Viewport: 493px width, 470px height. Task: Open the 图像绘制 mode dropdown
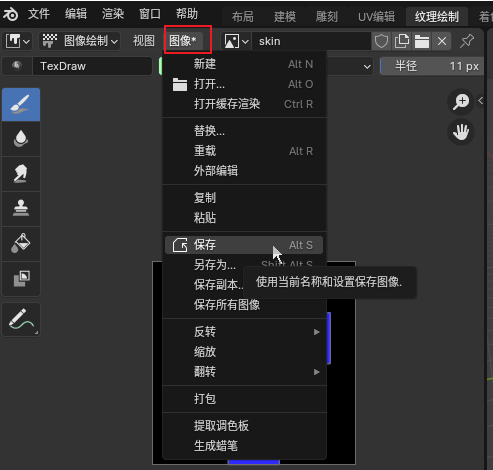(80, 41)
